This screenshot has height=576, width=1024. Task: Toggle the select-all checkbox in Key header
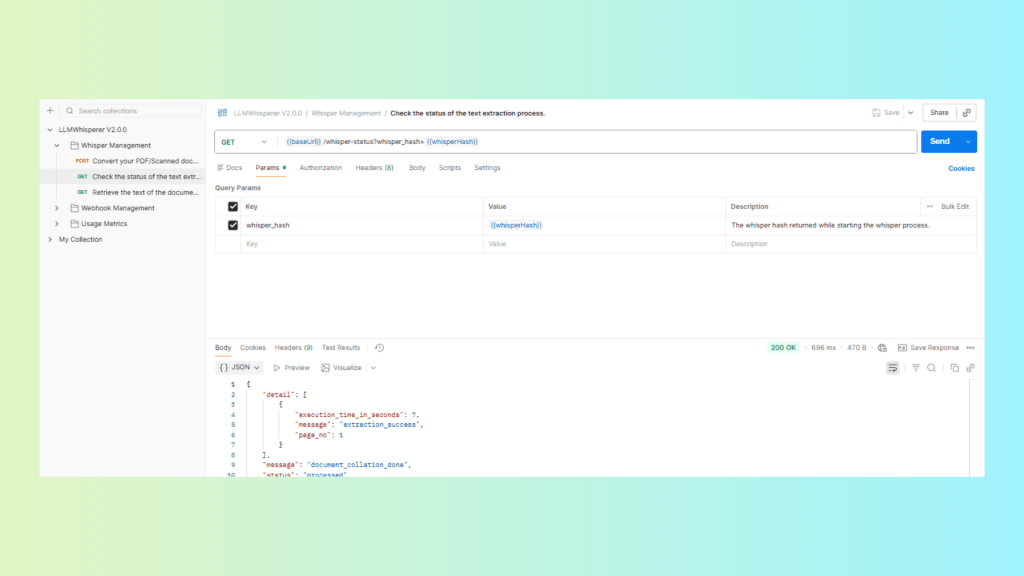pos(233,206)
